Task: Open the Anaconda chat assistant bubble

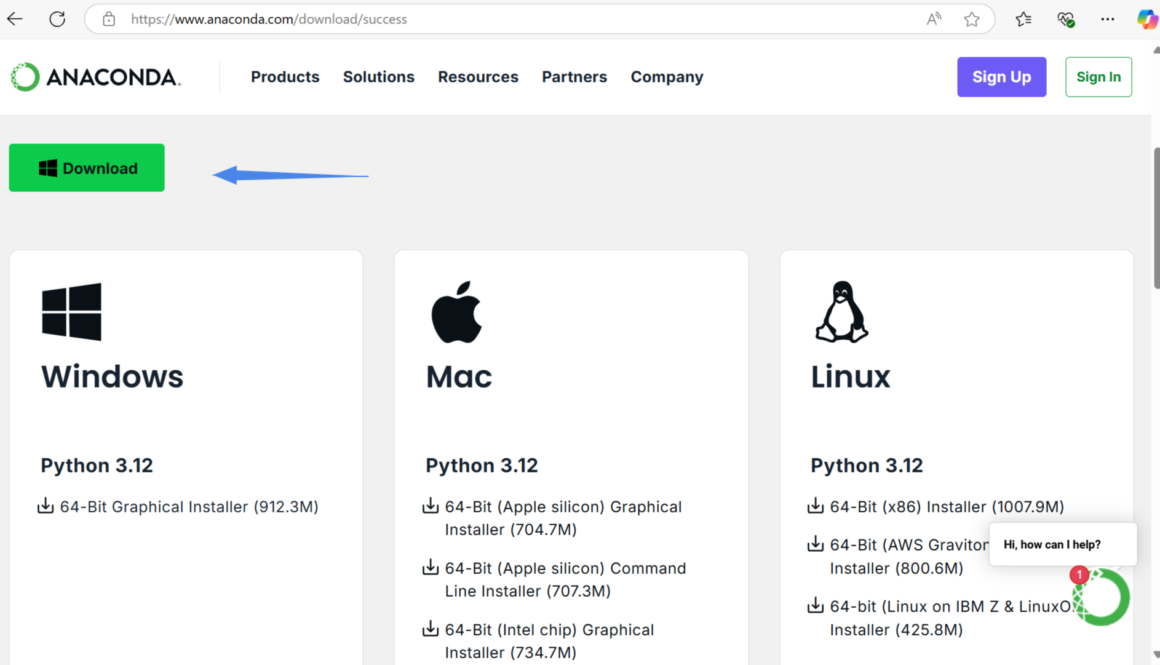Action: point(1100,597)
